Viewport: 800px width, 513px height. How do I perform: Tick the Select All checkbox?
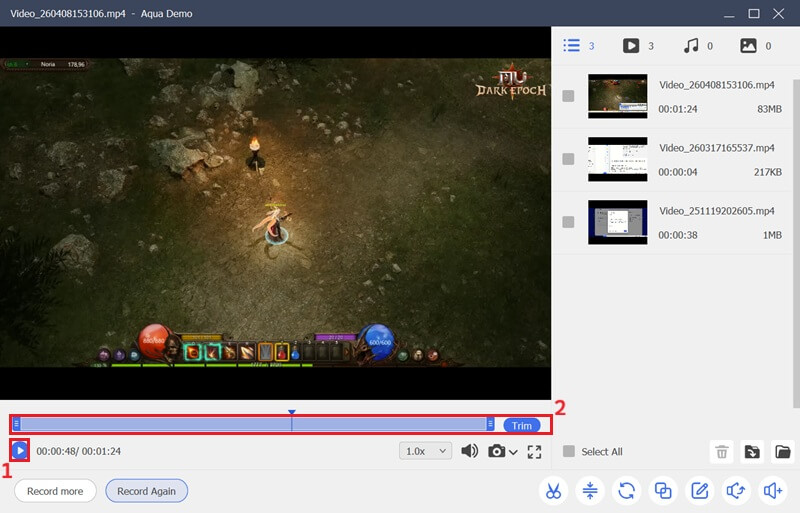tap(568, 451)
